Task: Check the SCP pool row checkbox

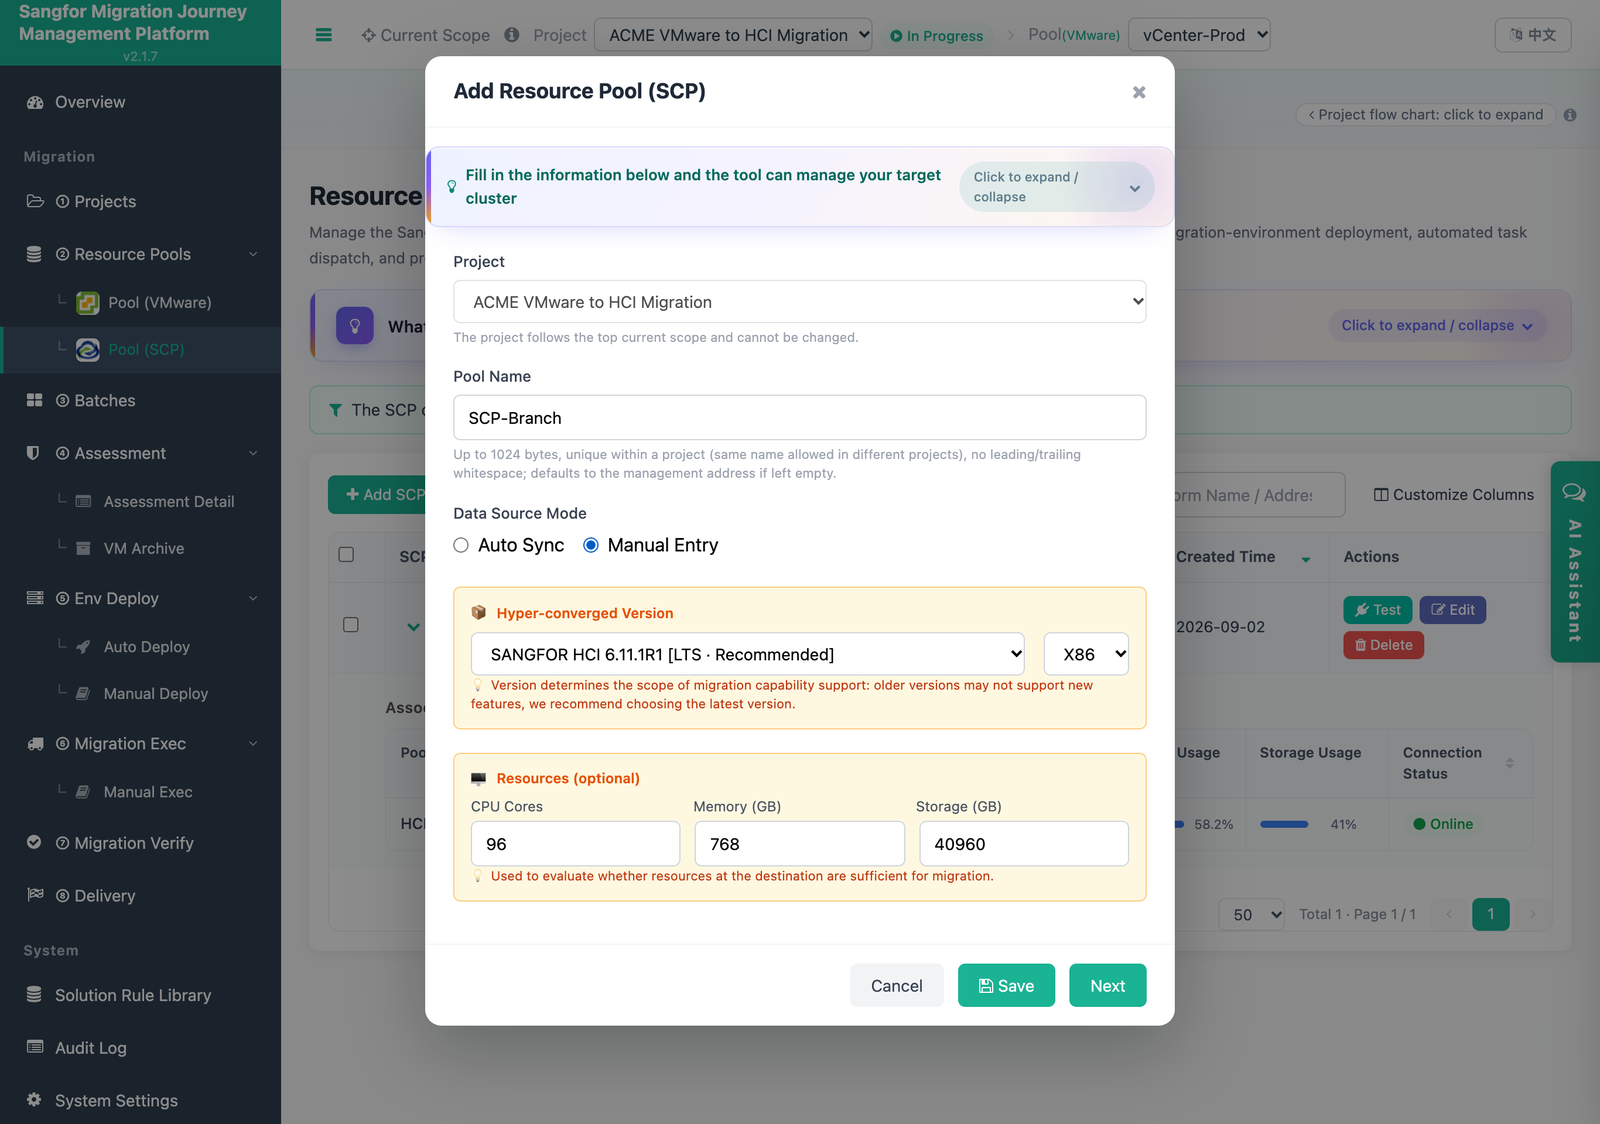Action: [x=350, y=625]
